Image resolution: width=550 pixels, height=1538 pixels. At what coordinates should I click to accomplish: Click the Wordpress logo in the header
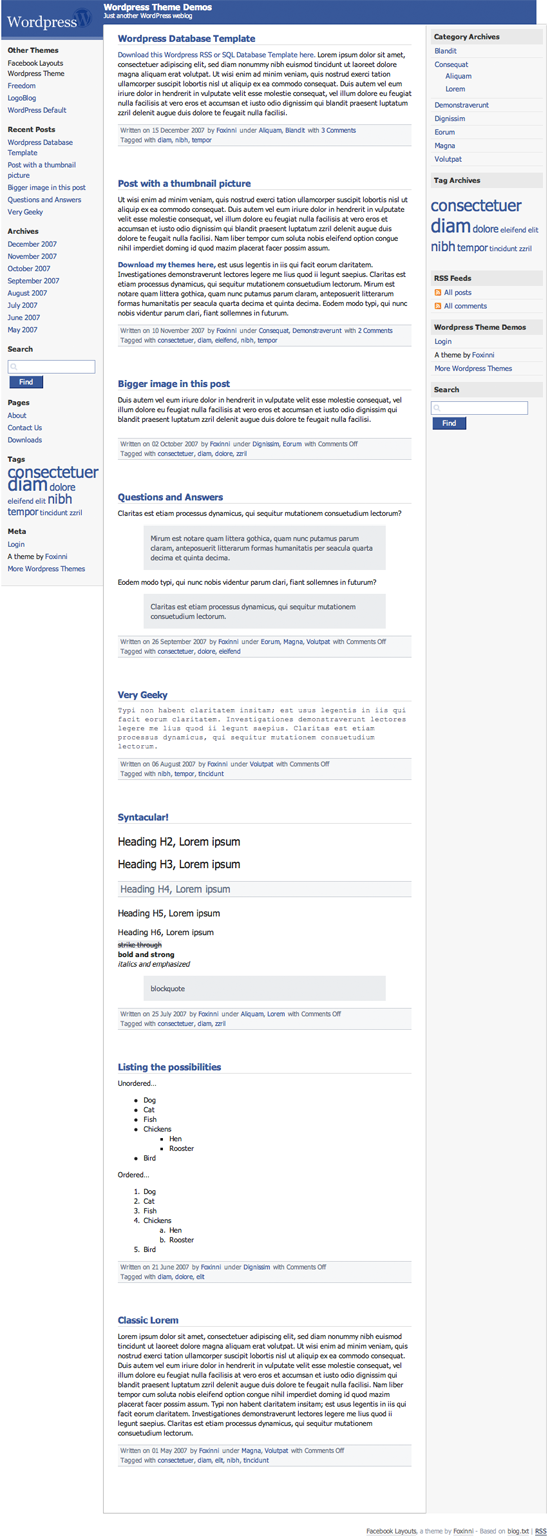pos(48,19)
